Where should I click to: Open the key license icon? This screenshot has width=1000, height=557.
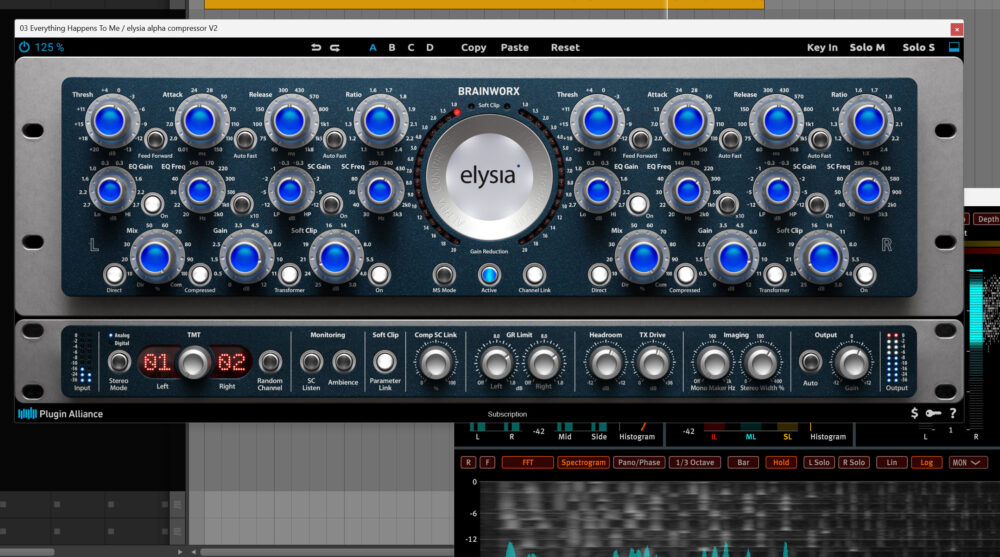coord(933,413)
